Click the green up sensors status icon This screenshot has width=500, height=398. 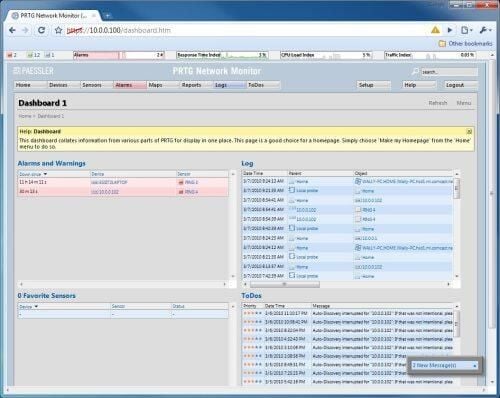tap(30, 55)
